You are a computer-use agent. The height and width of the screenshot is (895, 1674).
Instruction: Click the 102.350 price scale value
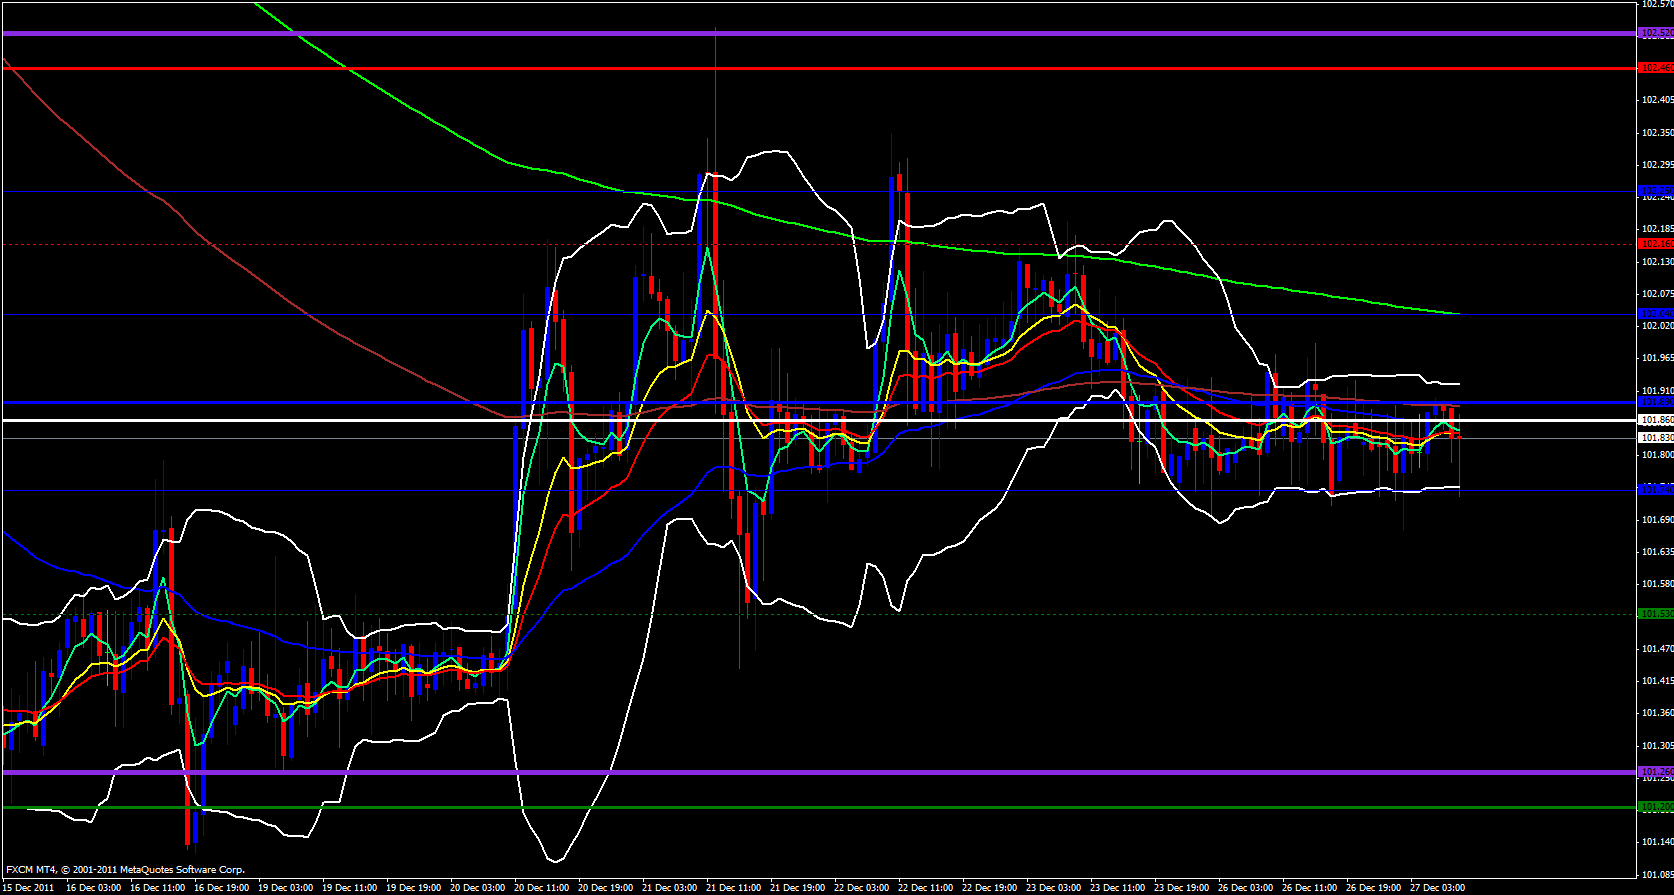[1657, 132]
